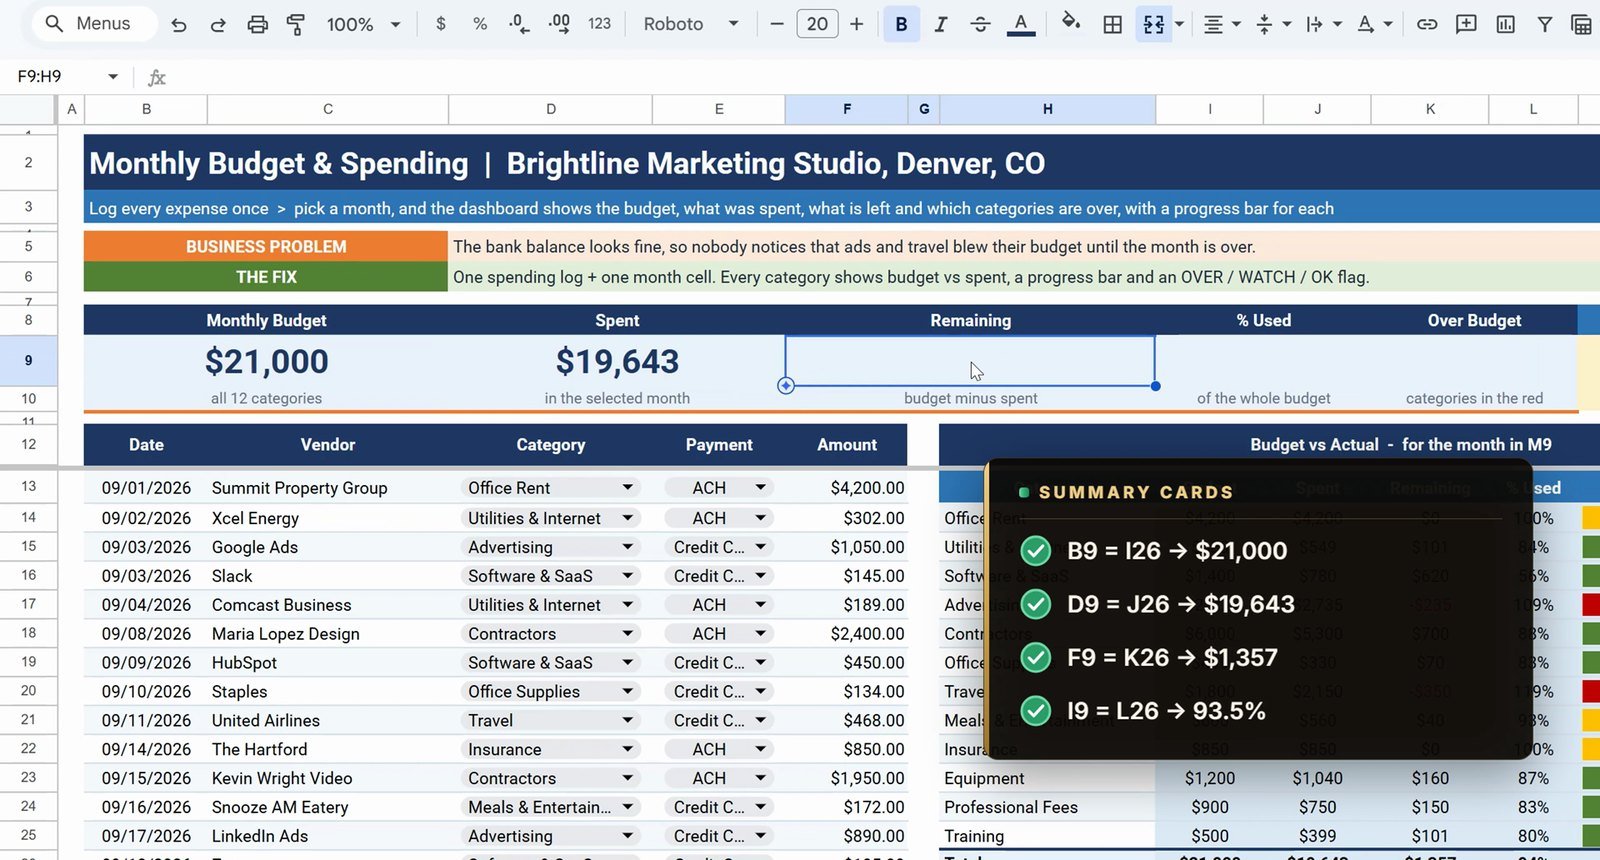
Task: Select row 15 header
Action: (x=28, y=547)
